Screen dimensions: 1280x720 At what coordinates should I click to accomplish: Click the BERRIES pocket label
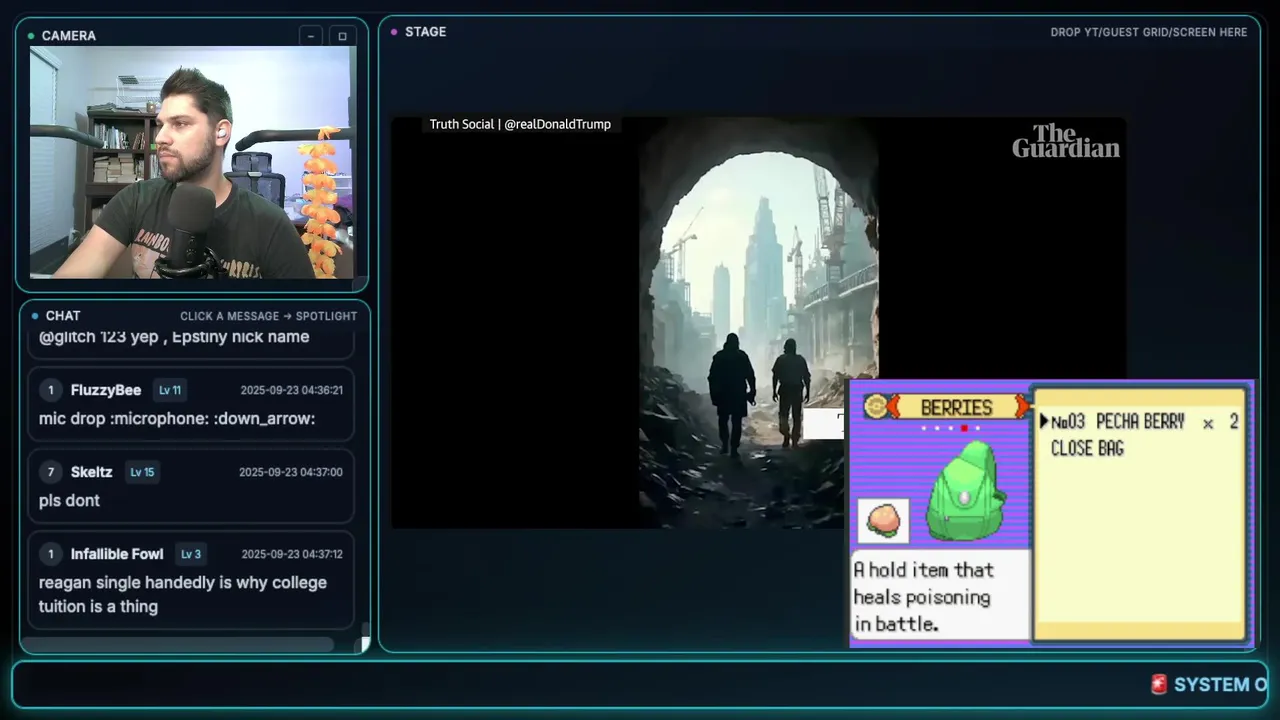956,407
